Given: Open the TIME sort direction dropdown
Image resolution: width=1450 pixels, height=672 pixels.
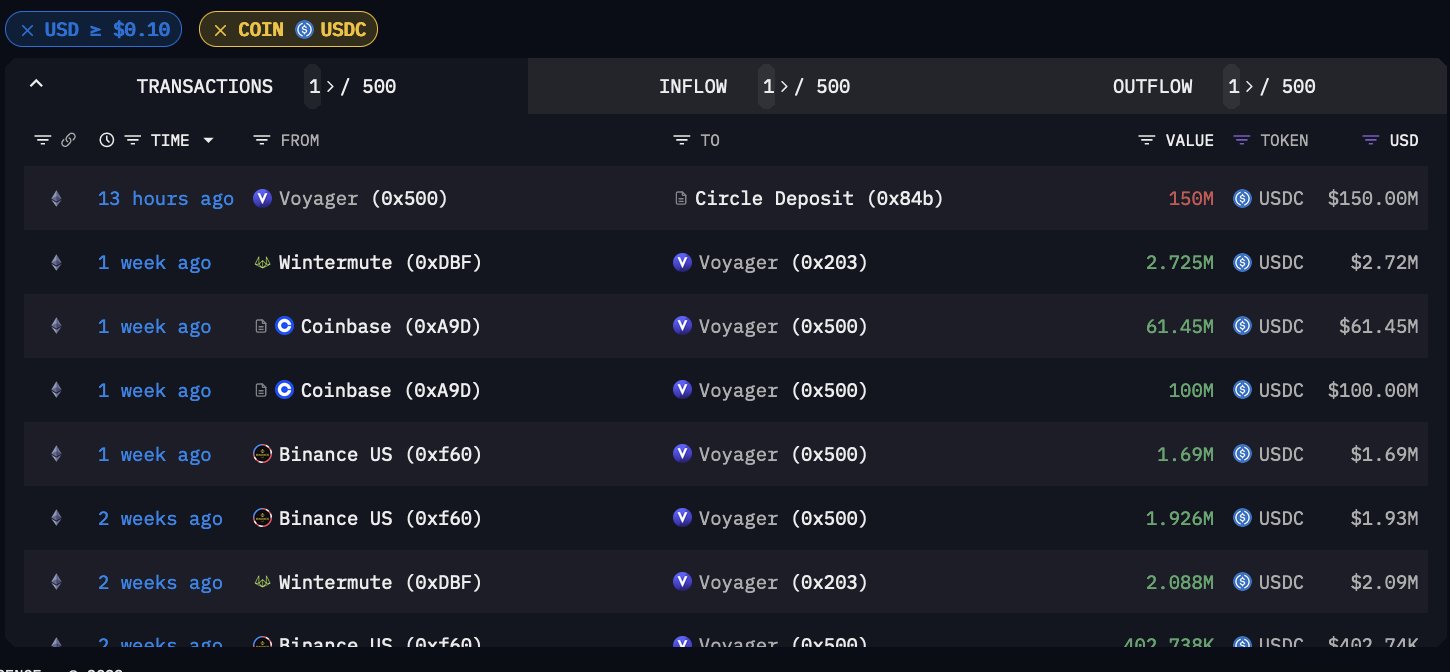Looking at the screenshot, I should [x=208, y=140].
